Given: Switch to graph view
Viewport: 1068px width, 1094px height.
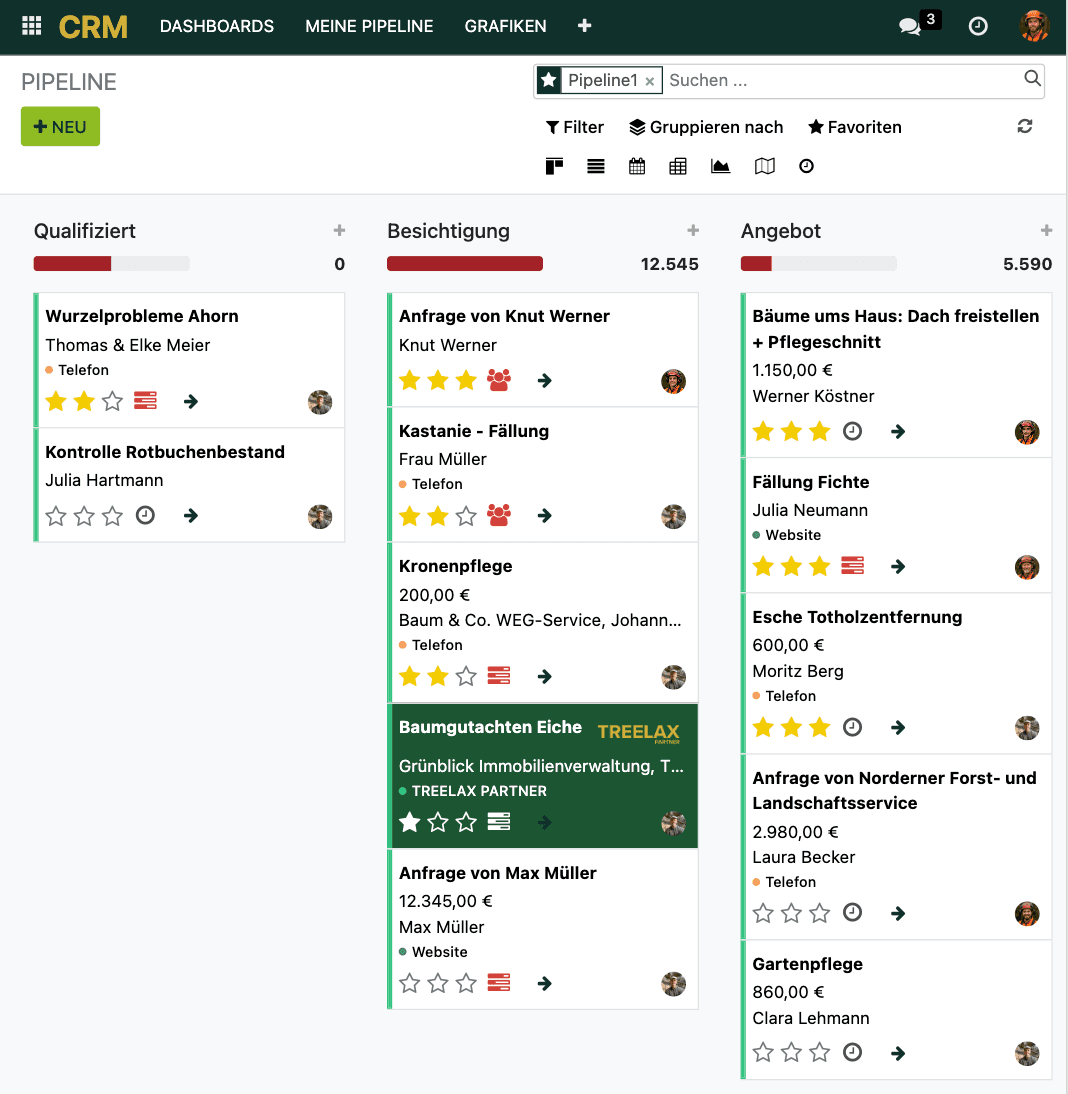Looking at the screenshot, I should click(x=720, y=166).
